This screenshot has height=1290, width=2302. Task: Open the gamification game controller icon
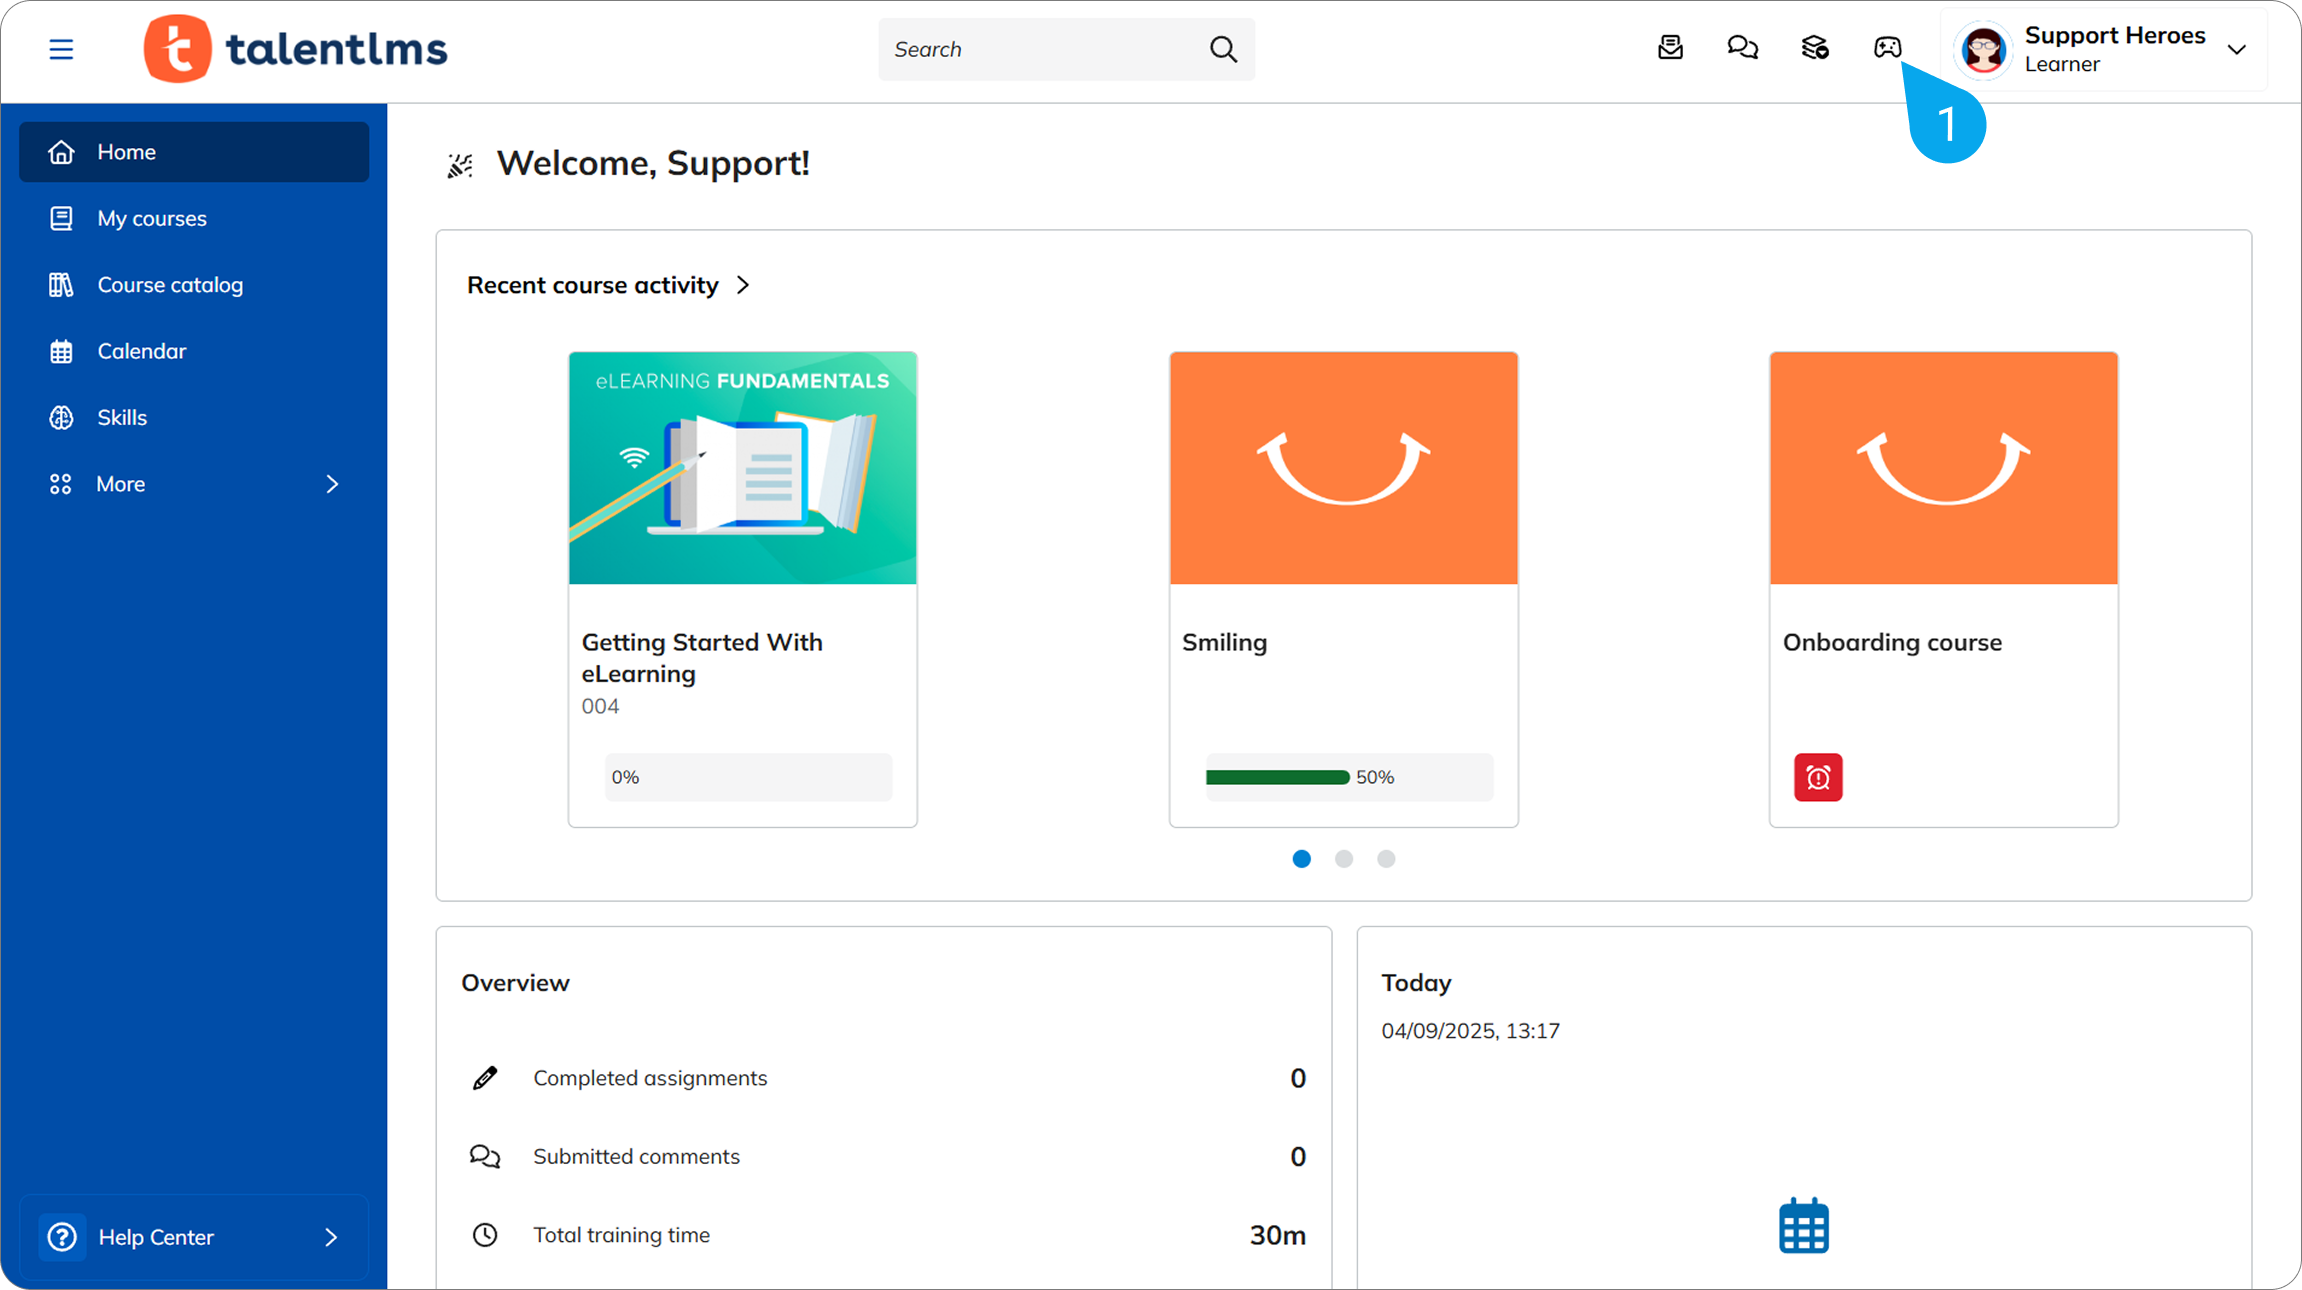[1887, 48]
